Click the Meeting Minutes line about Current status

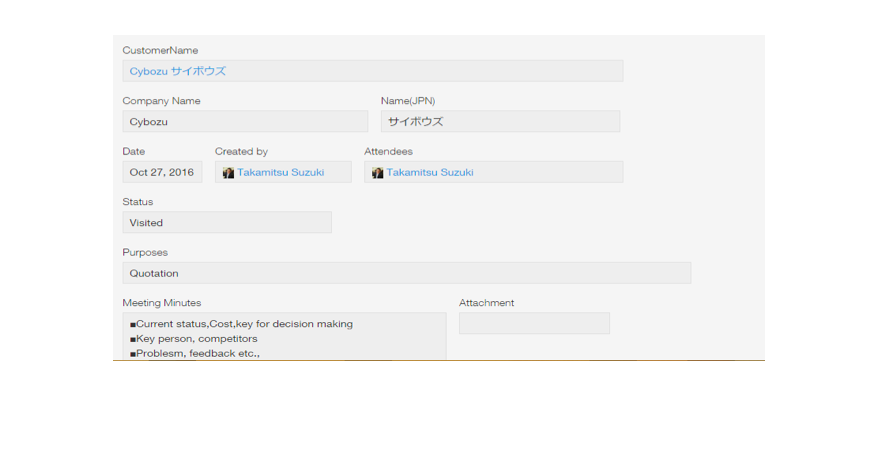(x=242, y=324)
